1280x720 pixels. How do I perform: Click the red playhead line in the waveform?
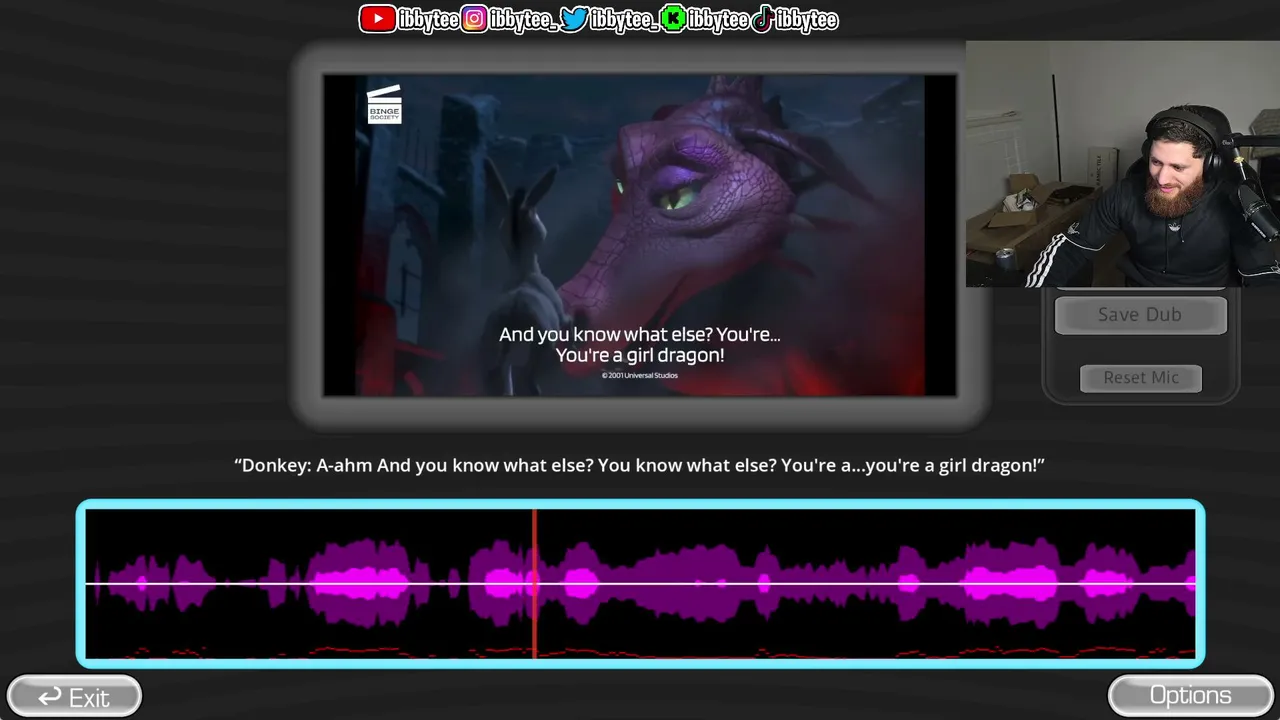click(535, 583)
